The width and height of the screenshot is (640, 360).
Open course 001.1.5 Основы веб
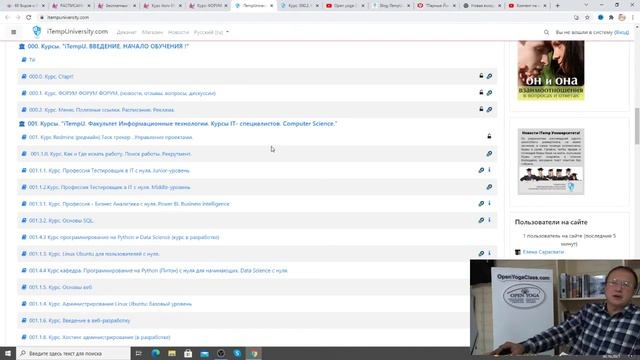pos(60,287)
